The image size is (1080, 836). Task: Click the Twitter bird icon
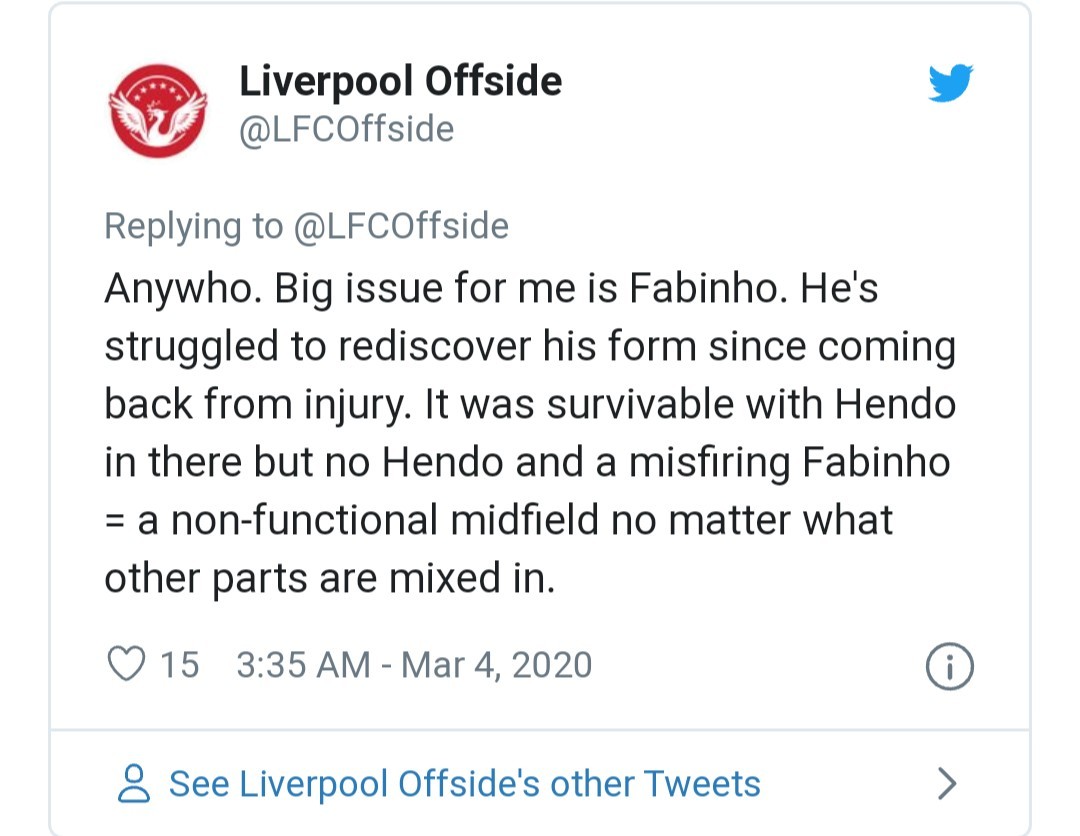950,84
